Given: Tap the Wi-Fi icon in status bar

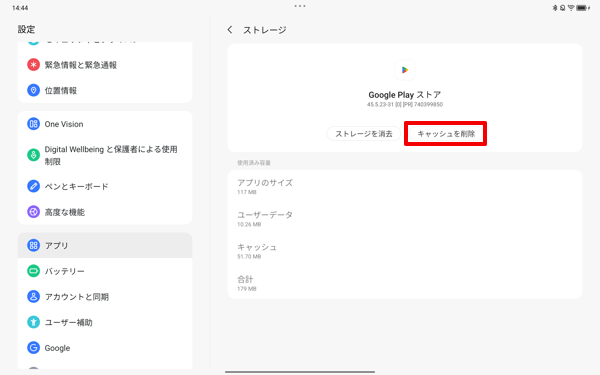Looking at the screenshot, I should pos(571,8).
